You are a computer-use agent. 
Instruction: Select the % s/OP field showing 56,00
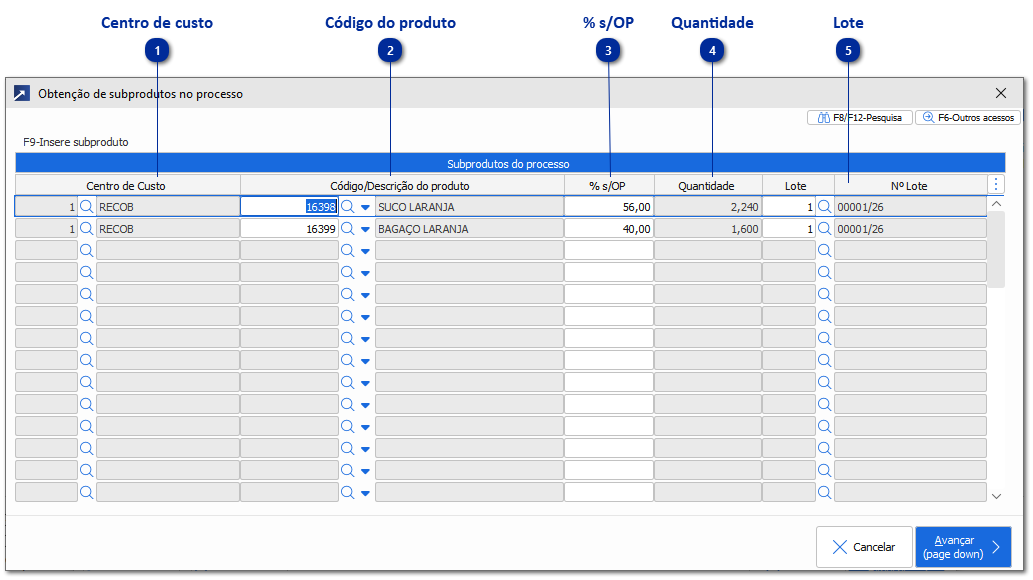tap(609, 207)
